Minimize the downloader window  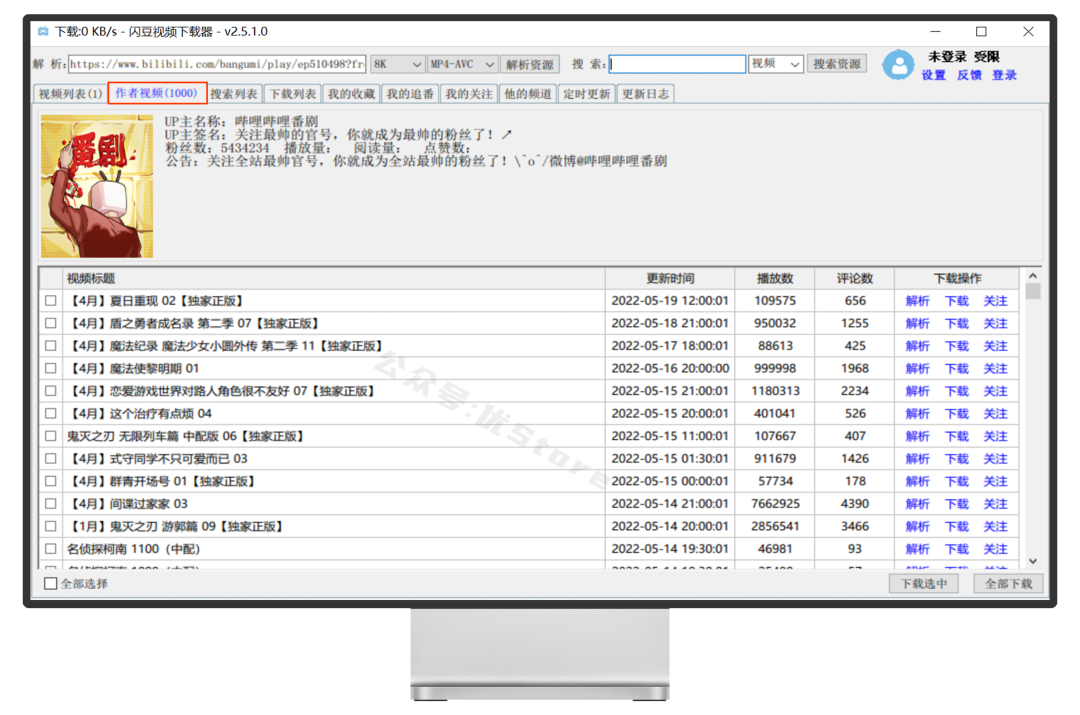click(935, 32)
